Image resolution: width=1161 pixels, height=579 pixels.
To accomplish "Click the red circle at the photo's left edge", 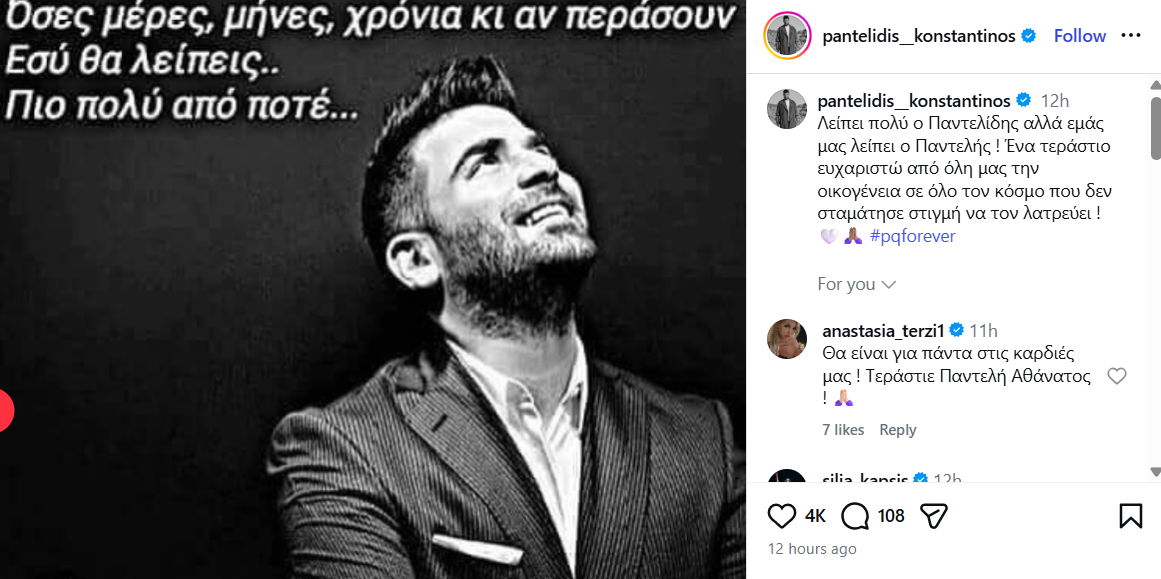I will [5, 410].
